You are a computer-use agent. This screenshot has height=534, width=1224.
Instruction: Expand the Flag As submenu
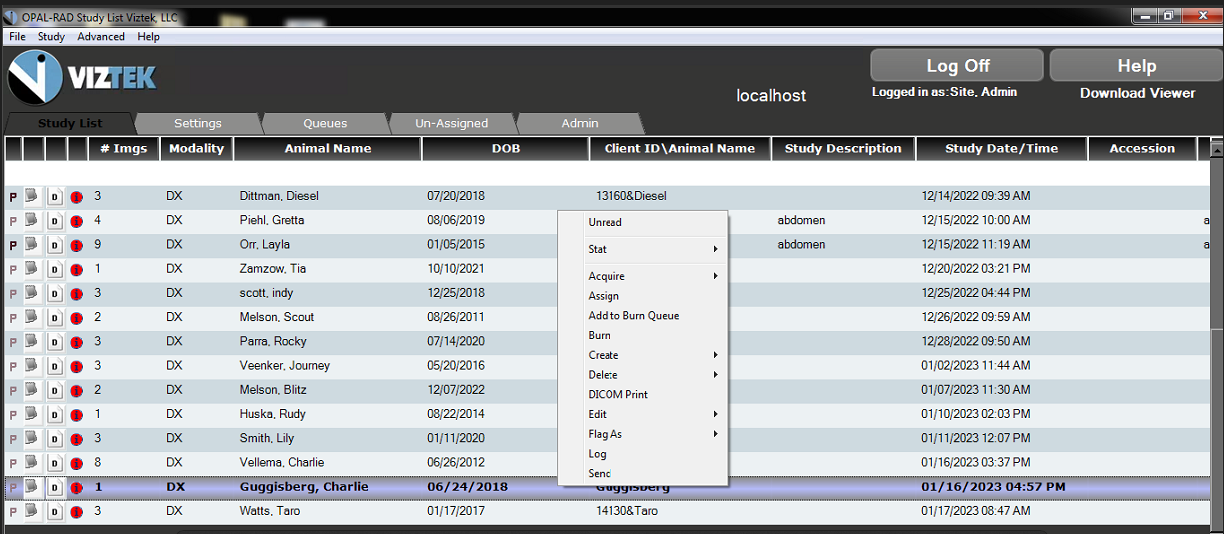pyautogui.click(x=650, y=434)
